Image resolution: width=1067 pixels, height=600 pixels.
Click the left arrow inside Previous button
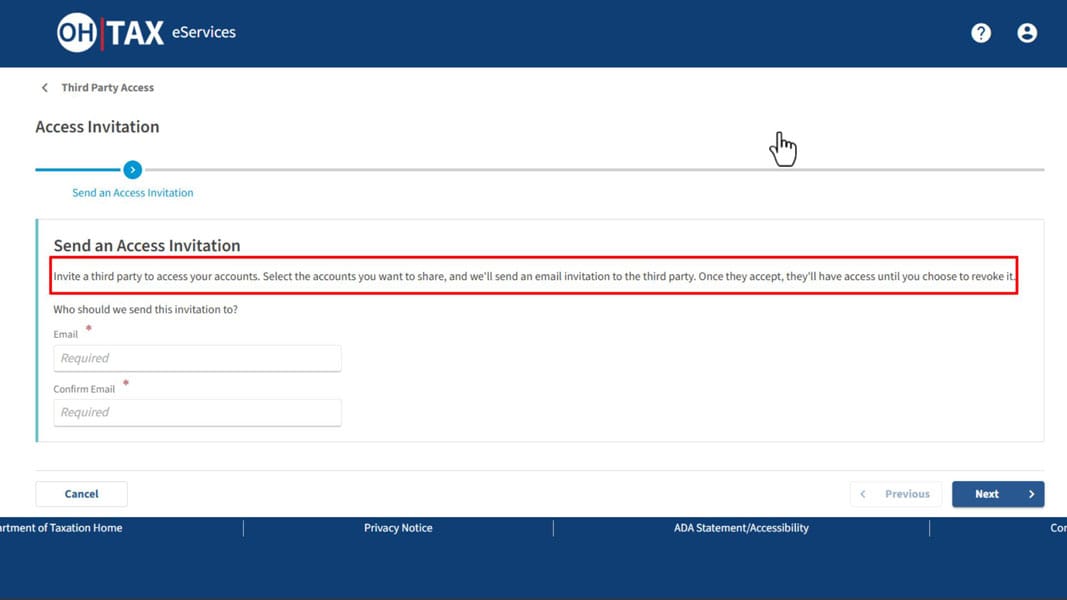click(x=863, y=494)
